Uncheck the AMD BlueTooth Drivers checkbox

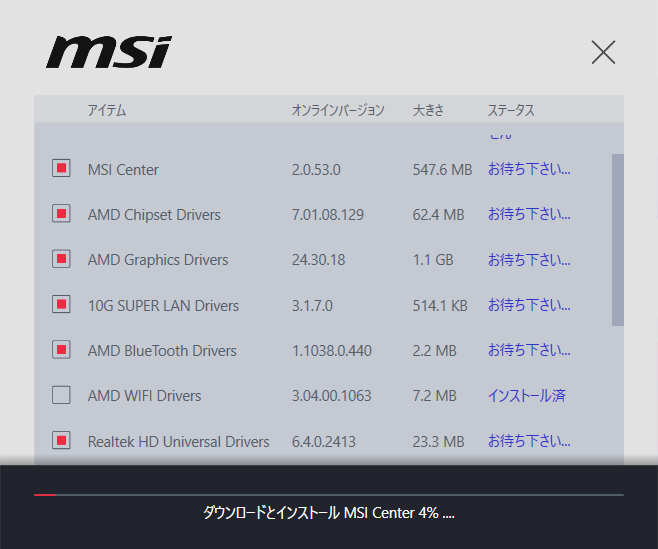(61, 350)
